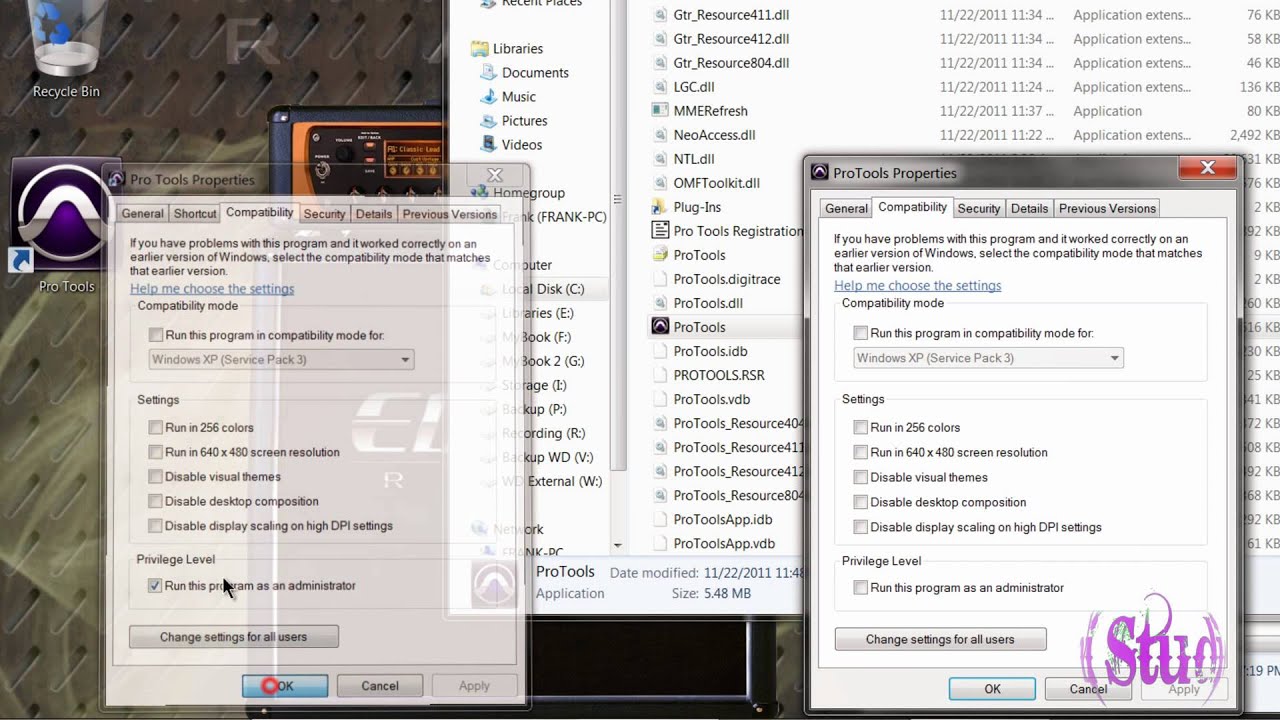Select ProTools.dll file icon

point(660,303)
